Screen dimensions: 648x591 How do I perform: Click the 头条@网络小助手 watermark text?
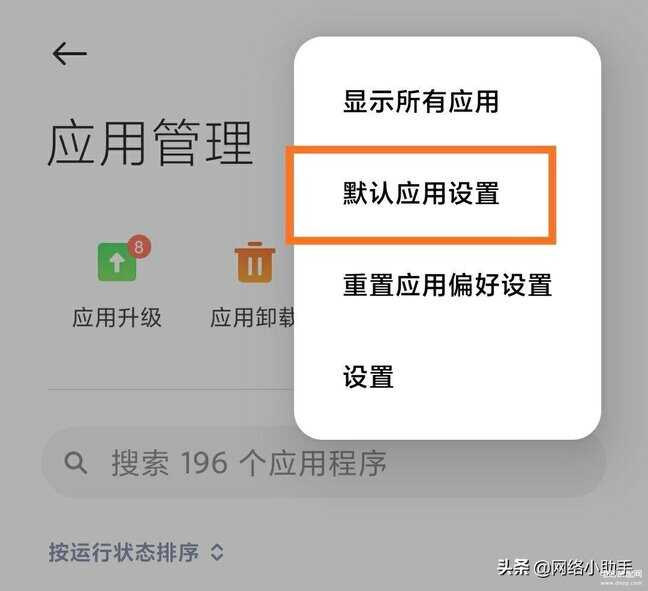click(565, 567)
